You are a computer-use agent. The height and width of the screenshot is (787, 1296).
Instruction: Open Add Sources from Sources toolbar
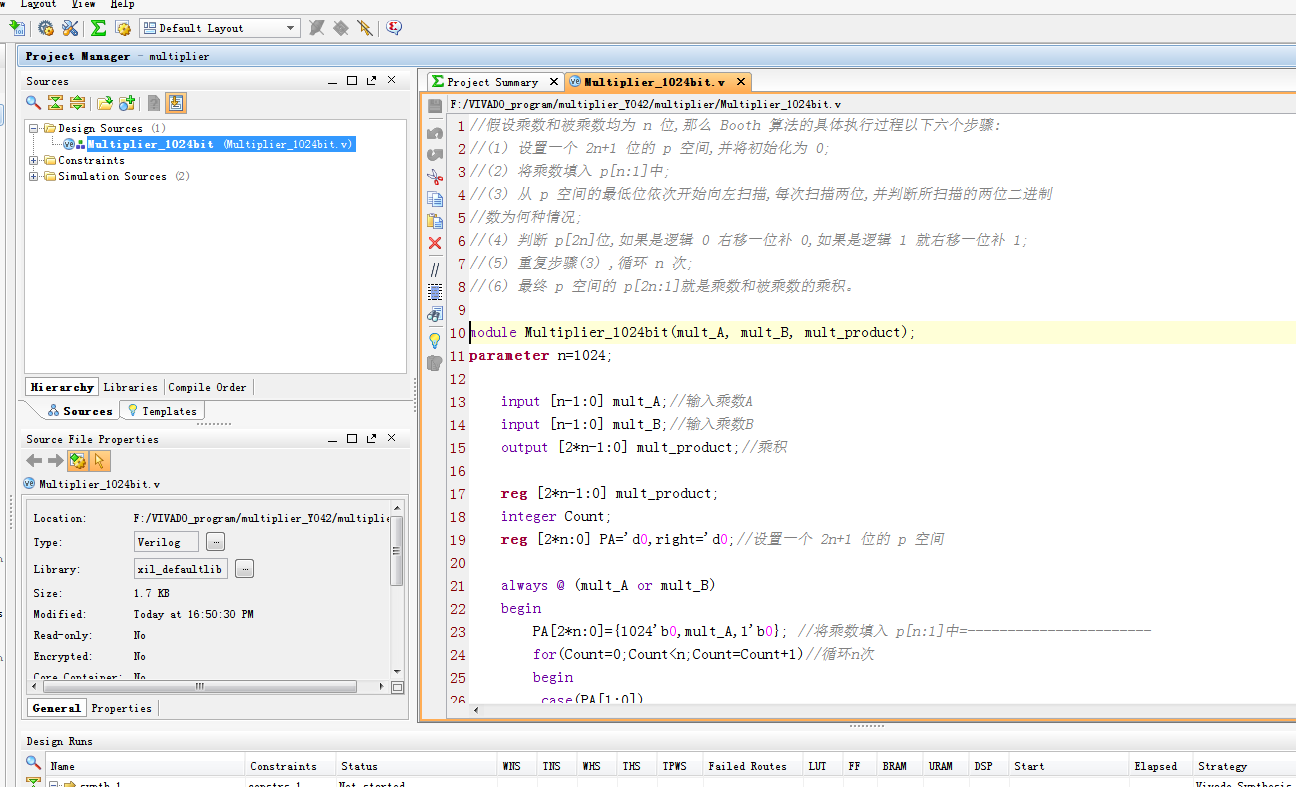127,103
